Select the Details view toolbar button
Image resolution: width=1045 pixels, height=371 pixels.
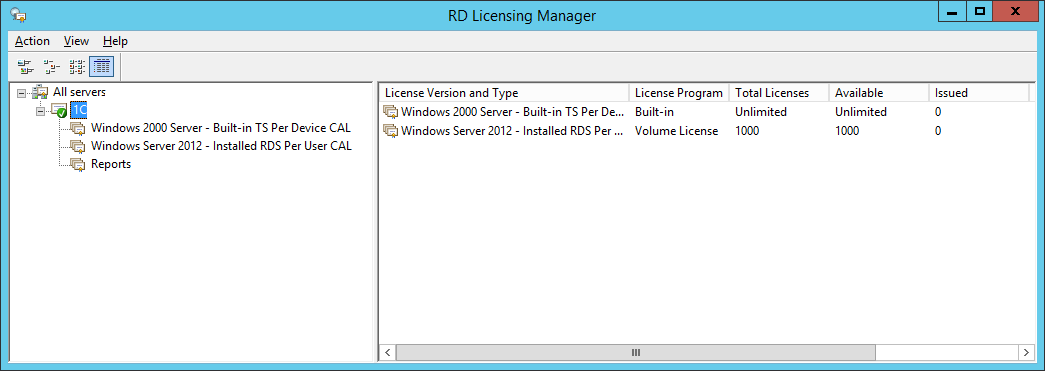(x=102, y=67)
